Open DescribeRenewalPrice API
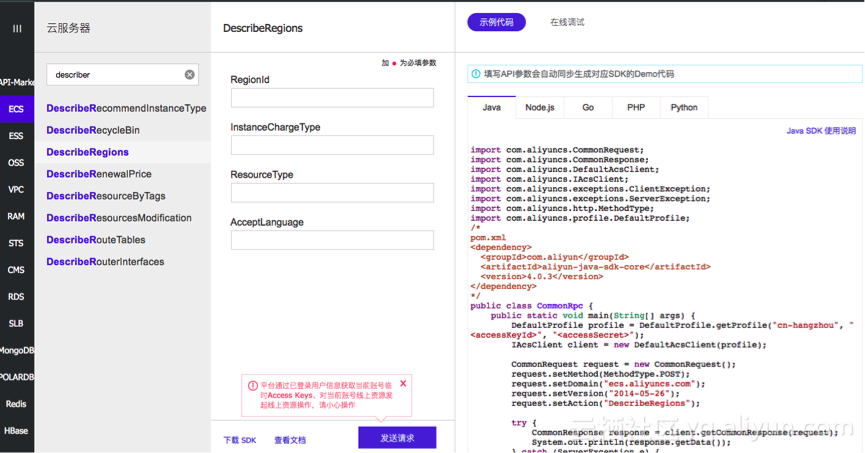 tap(99, 174)
